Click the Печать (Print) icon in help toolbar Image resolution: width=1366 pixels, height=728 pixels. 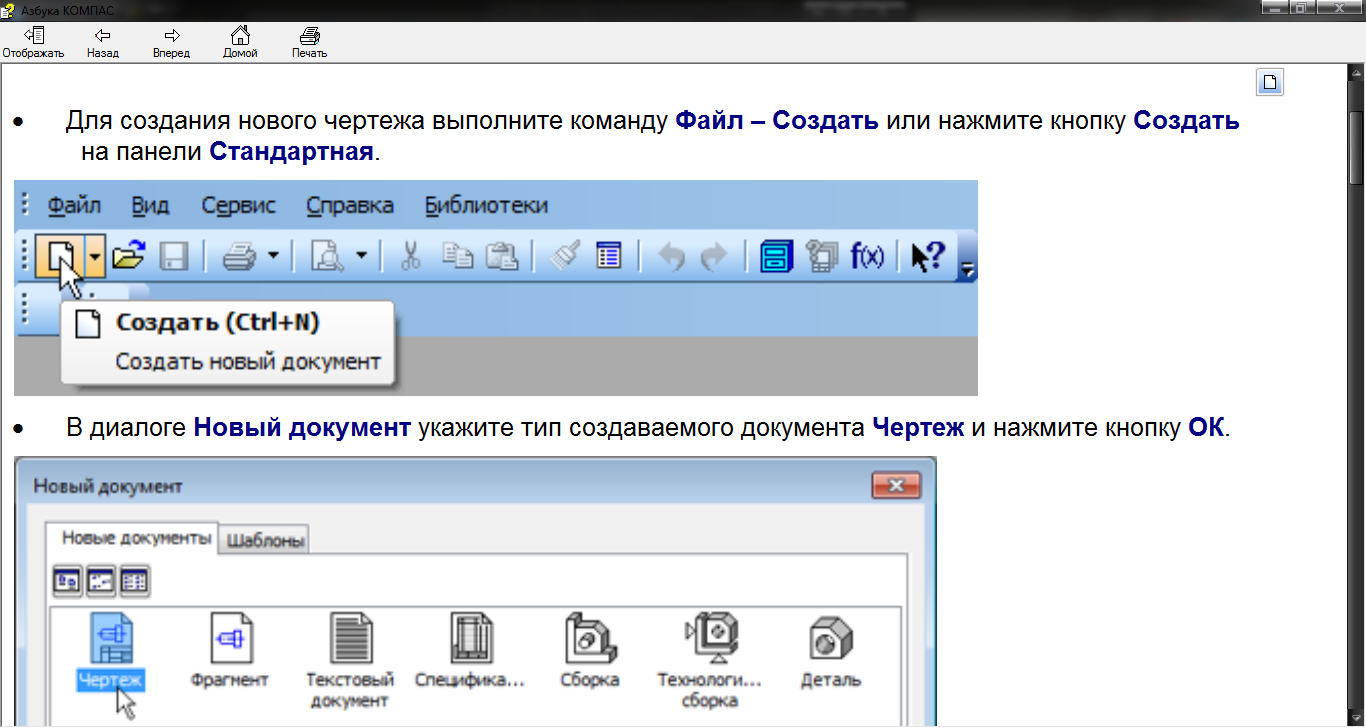309,35
